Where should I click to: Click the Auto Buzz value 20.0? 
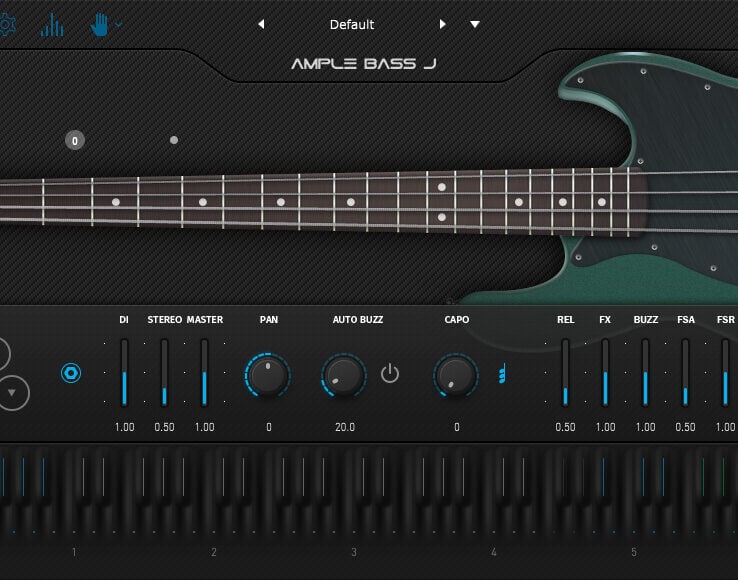click(x=345, y=427)
